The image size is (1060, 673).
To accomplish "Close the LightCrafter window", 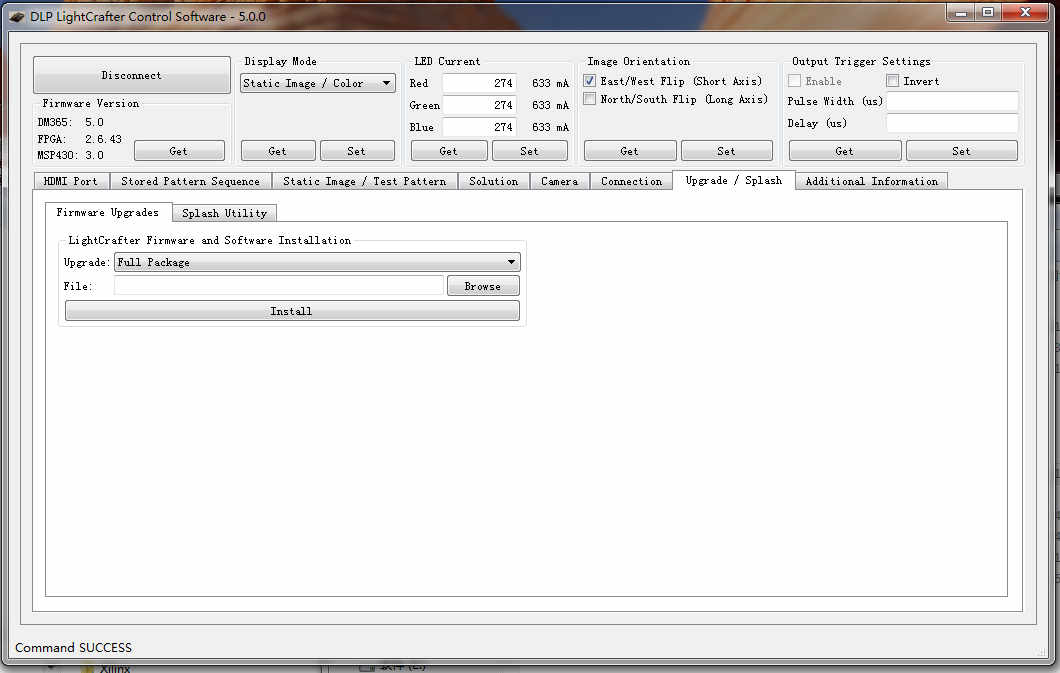I will (1026, 13).
